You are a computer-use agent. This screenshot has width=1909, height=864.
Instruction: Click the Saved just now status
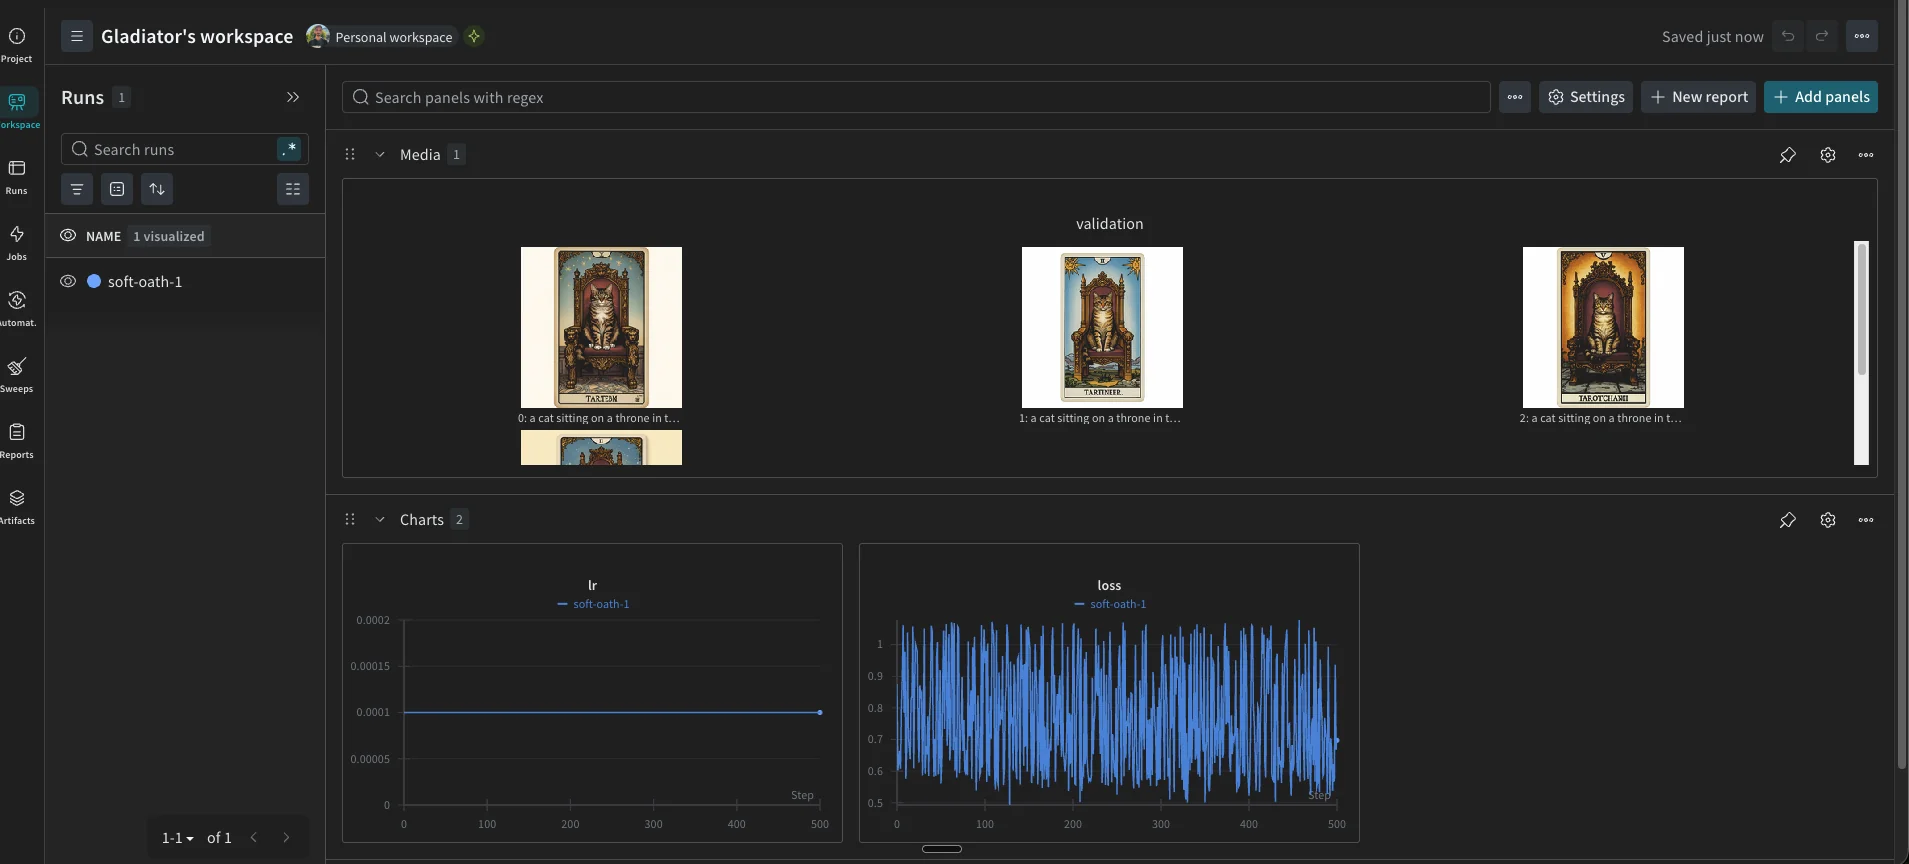[x=1712, y=37]
